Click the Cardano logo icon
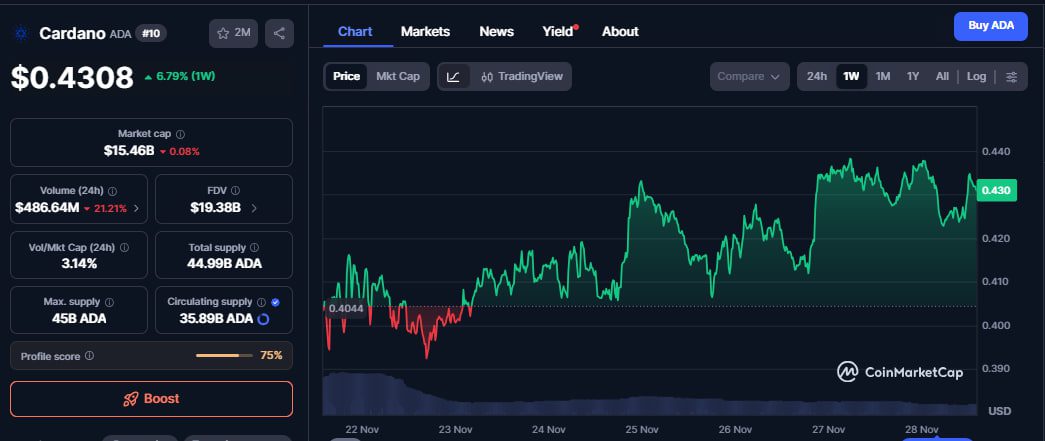The width and height of the screenshot is (1045, 441). tap(23, 33)
